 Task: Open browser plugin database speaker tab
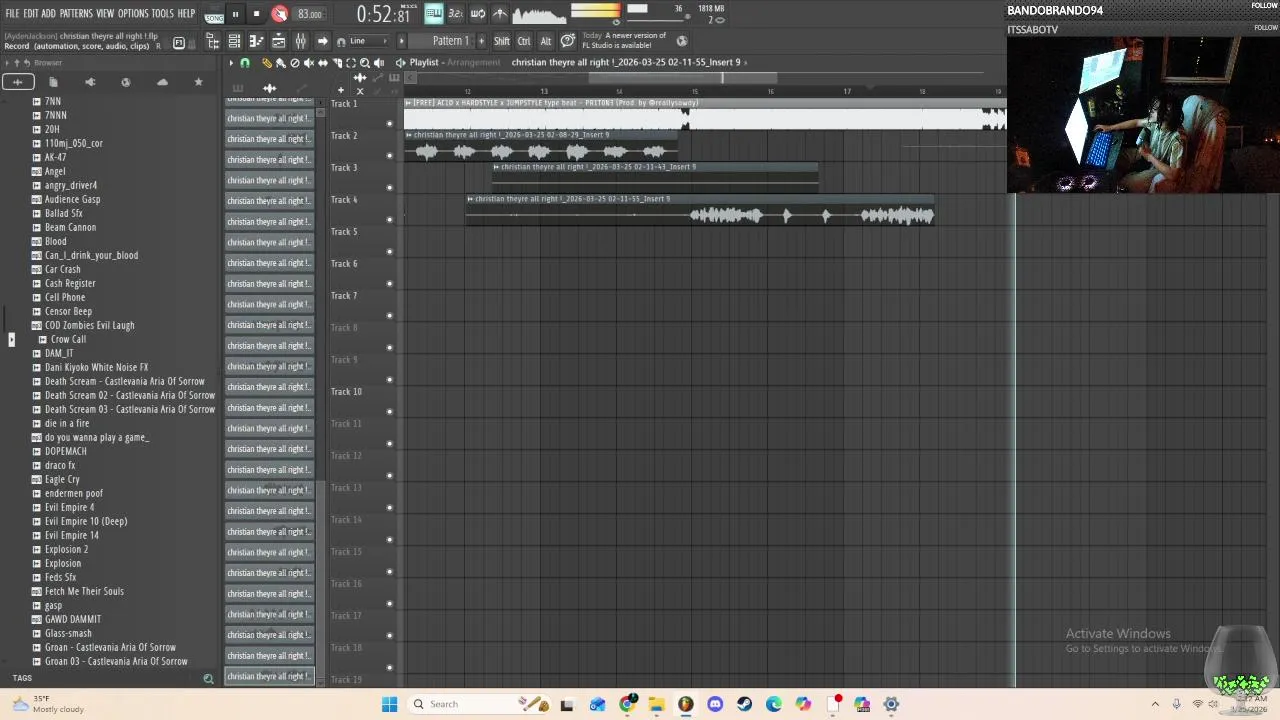[x=90, y=82]
